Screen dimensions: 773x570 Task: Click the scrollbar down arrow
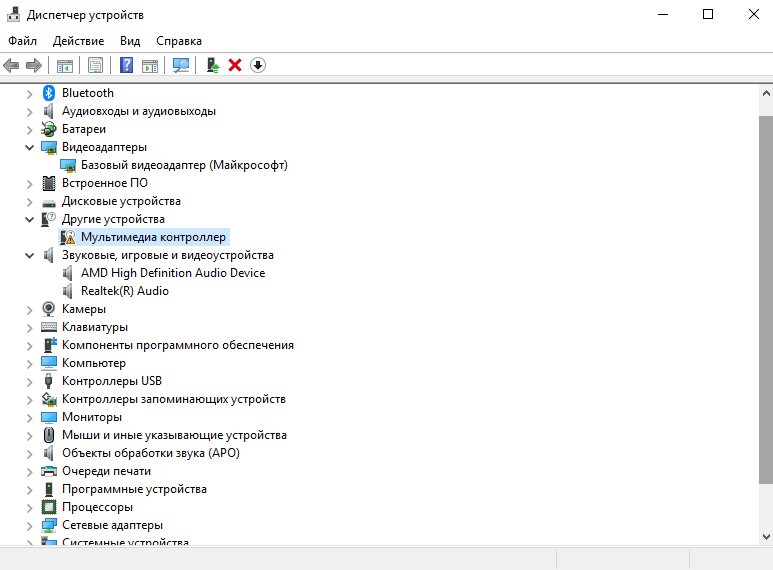766,537
